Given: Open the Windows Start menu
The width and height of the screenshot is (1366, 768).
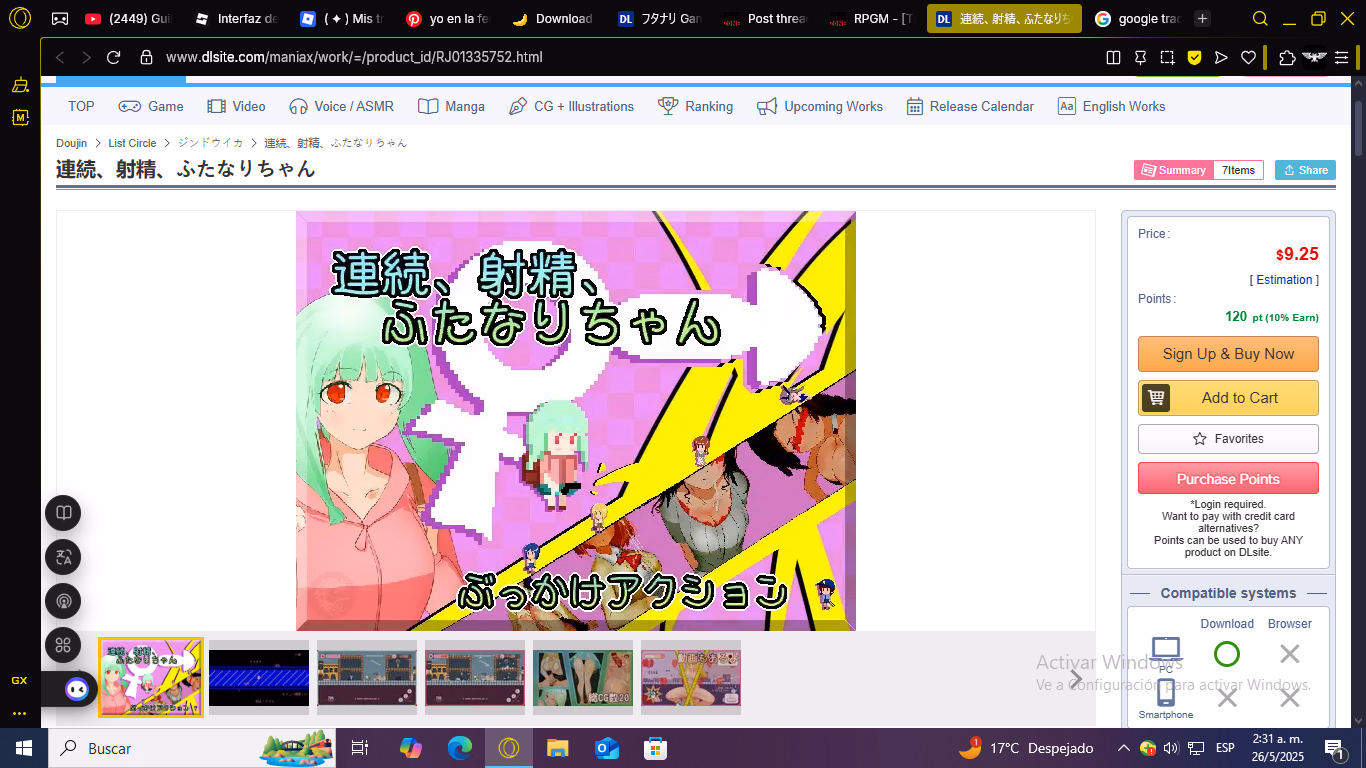Looking at the screenshot, I should tap(23, 748).
